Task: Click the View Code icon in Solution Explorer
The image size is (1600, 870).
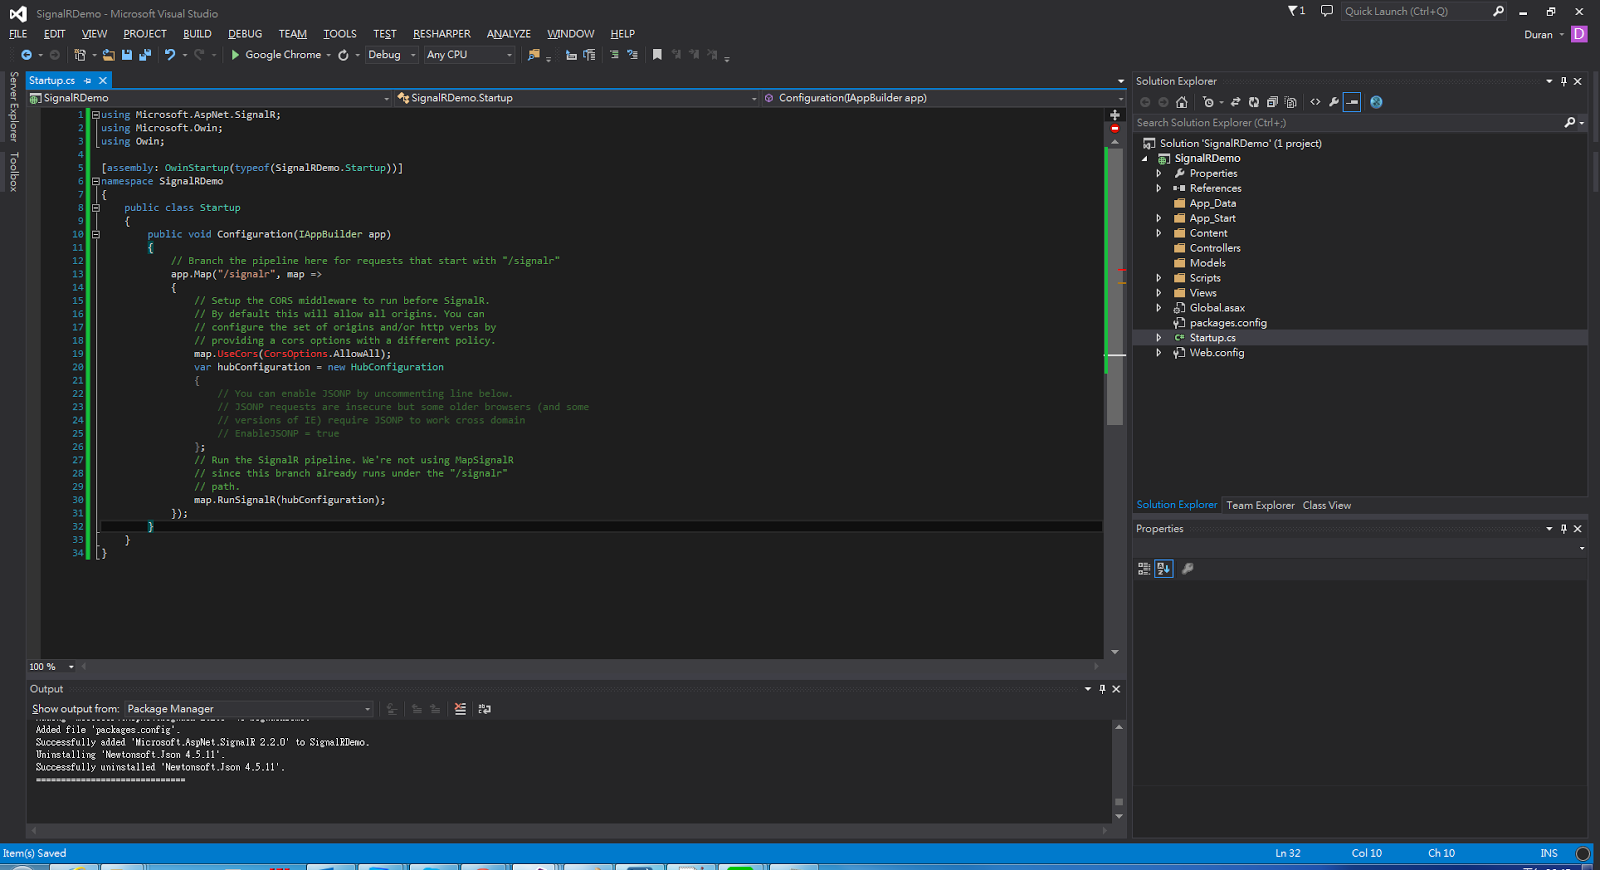Action: [x=1315, y=102]
